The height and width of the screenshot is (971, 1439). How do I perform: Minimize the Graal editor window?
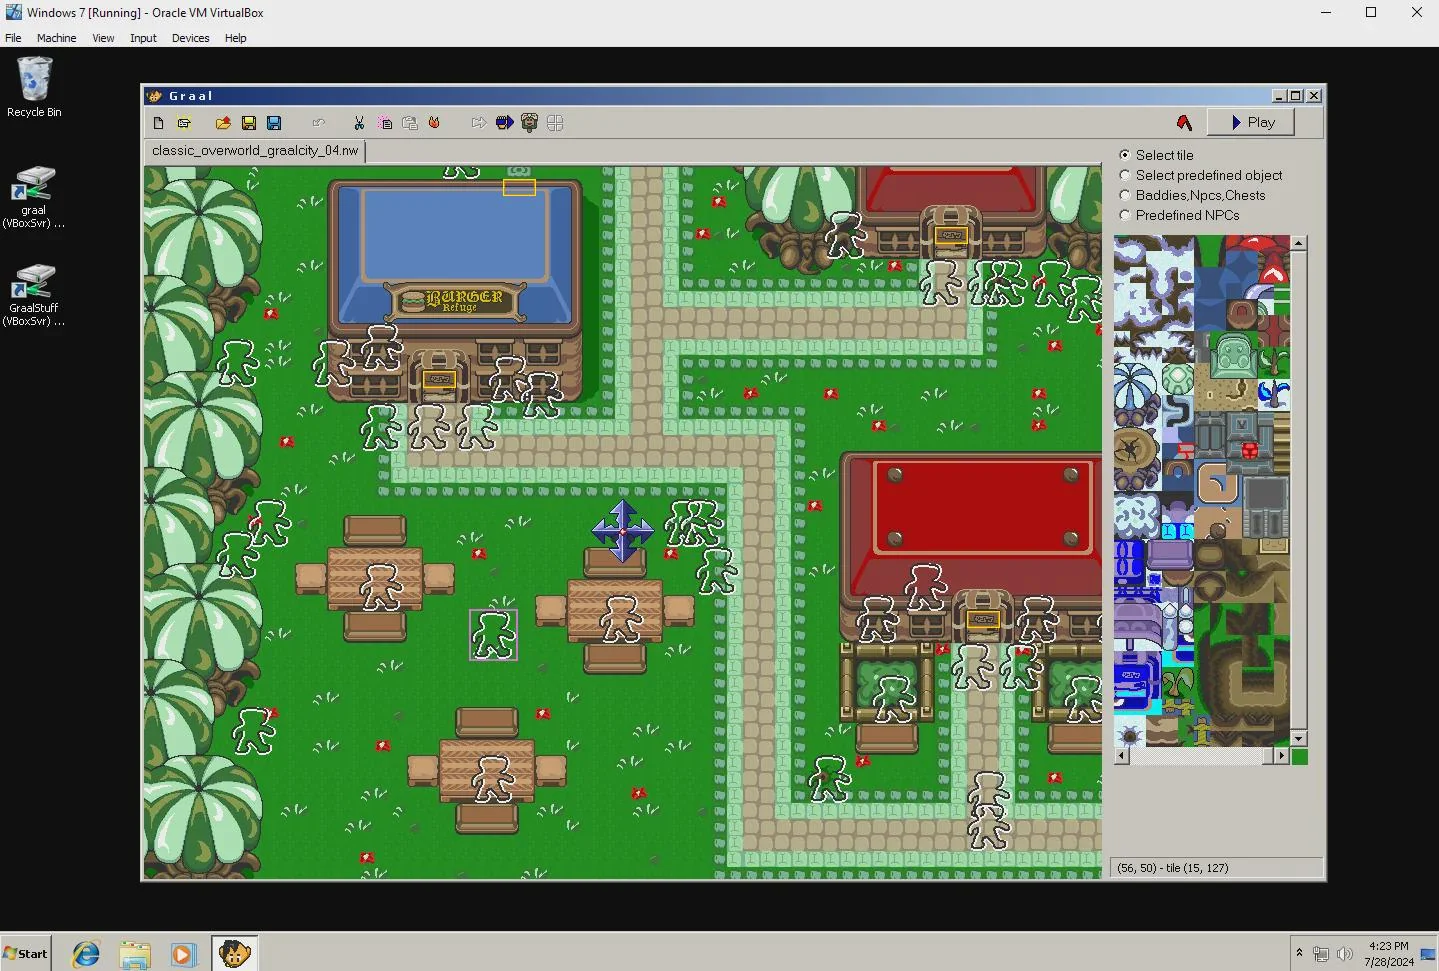click(1279, 96)
